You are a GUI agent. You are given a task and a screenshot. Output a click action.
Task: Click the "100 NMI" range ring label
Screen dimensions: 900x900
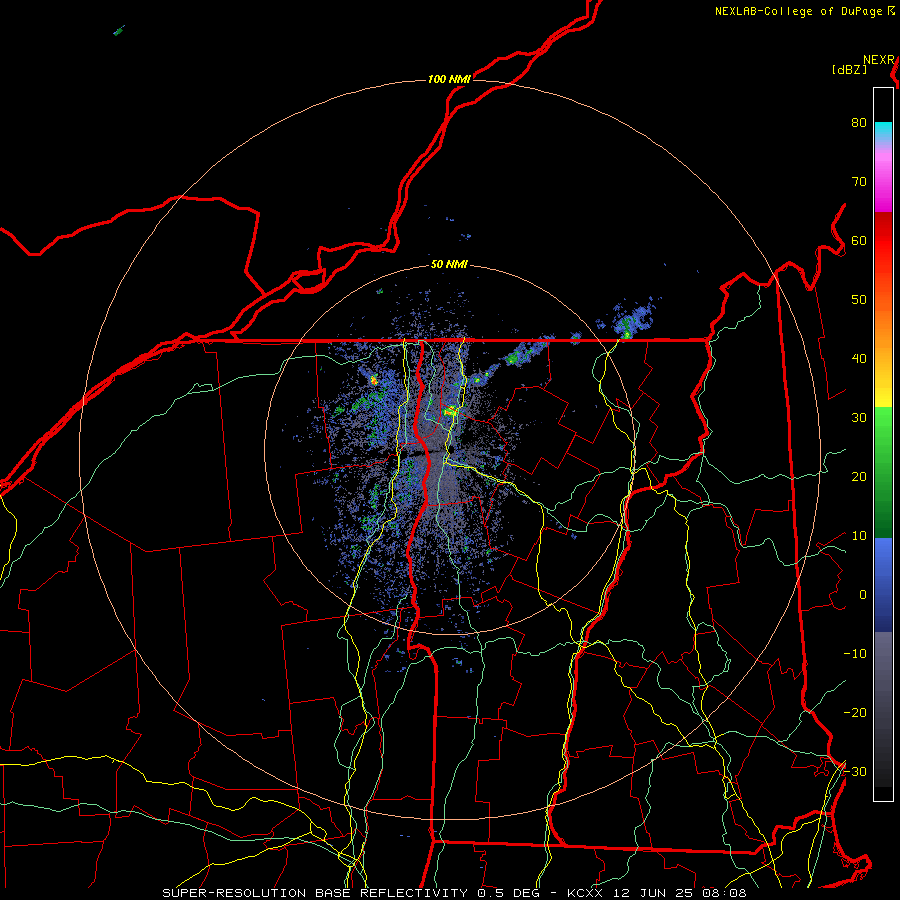click(x=449, y=79)
